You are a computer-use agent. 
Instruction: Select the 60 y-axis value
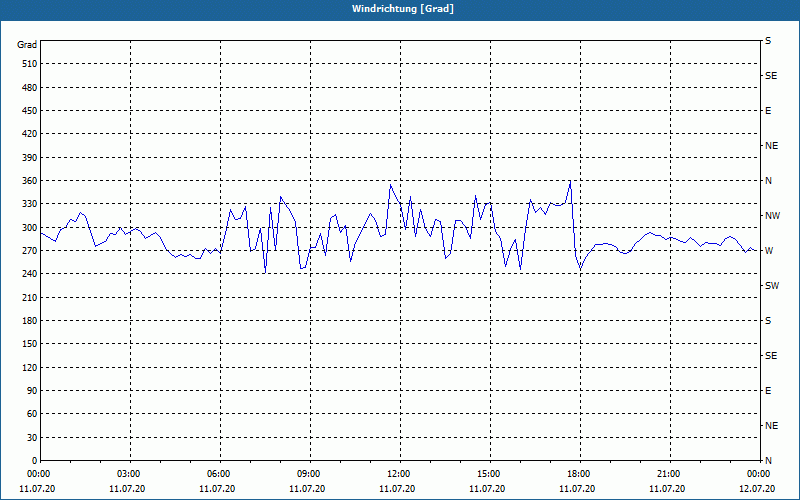point(32,414)
